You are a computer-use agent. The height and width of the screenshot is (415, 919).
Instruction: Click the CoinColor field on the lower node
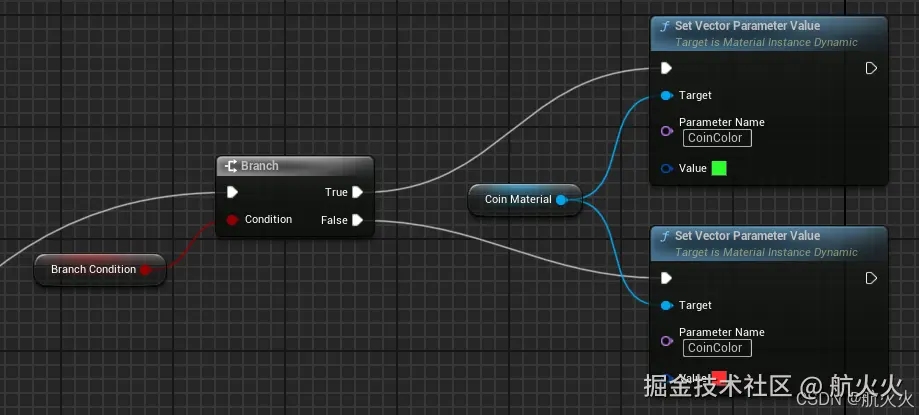(717, 348)
